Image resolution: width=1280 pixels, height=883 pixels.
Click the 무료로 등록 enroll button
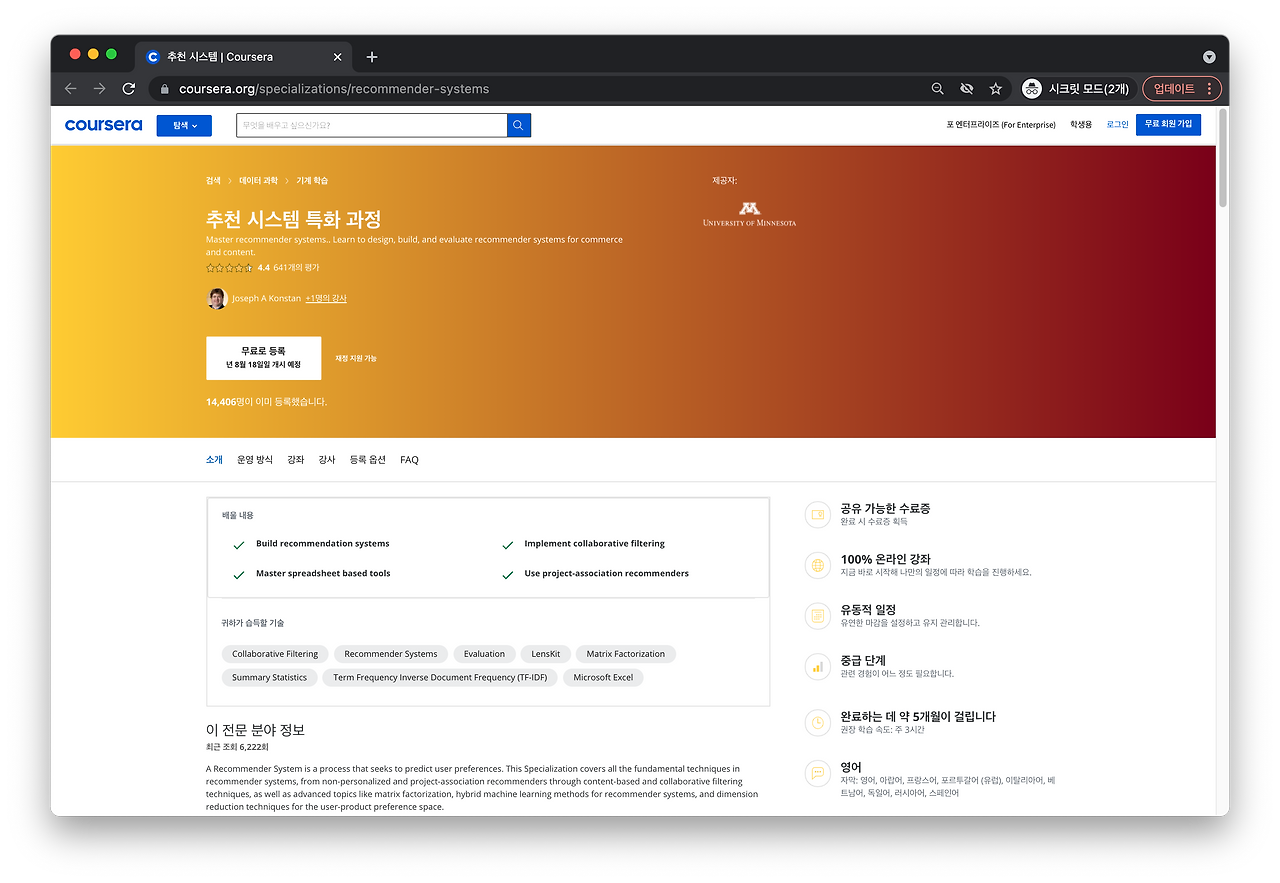click(264, 358)
